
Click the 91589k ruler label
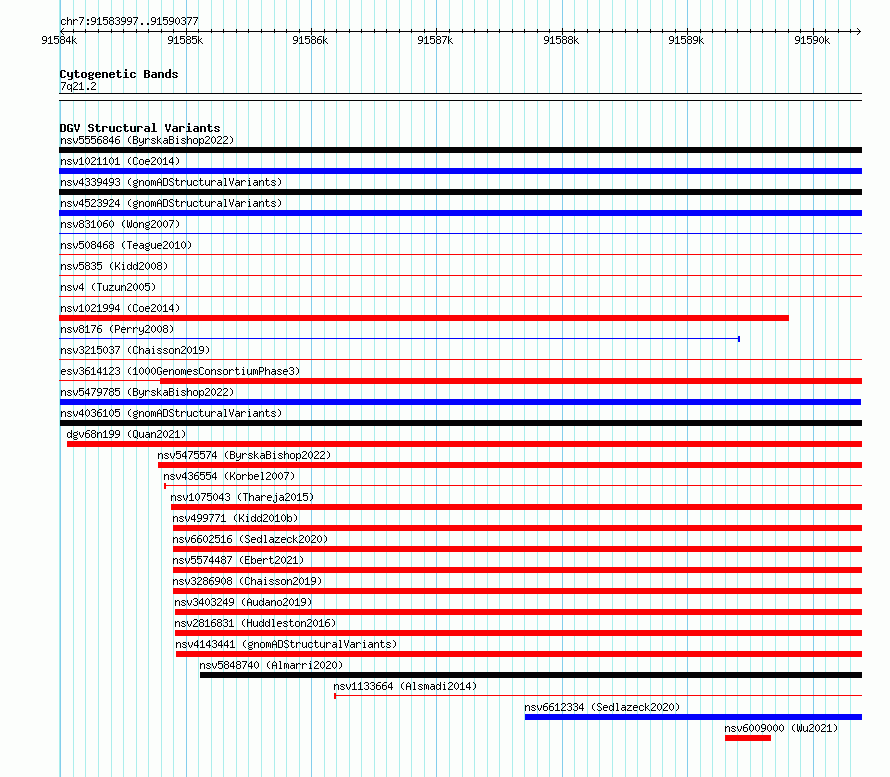pyautogui.click(x=686, y=40)
